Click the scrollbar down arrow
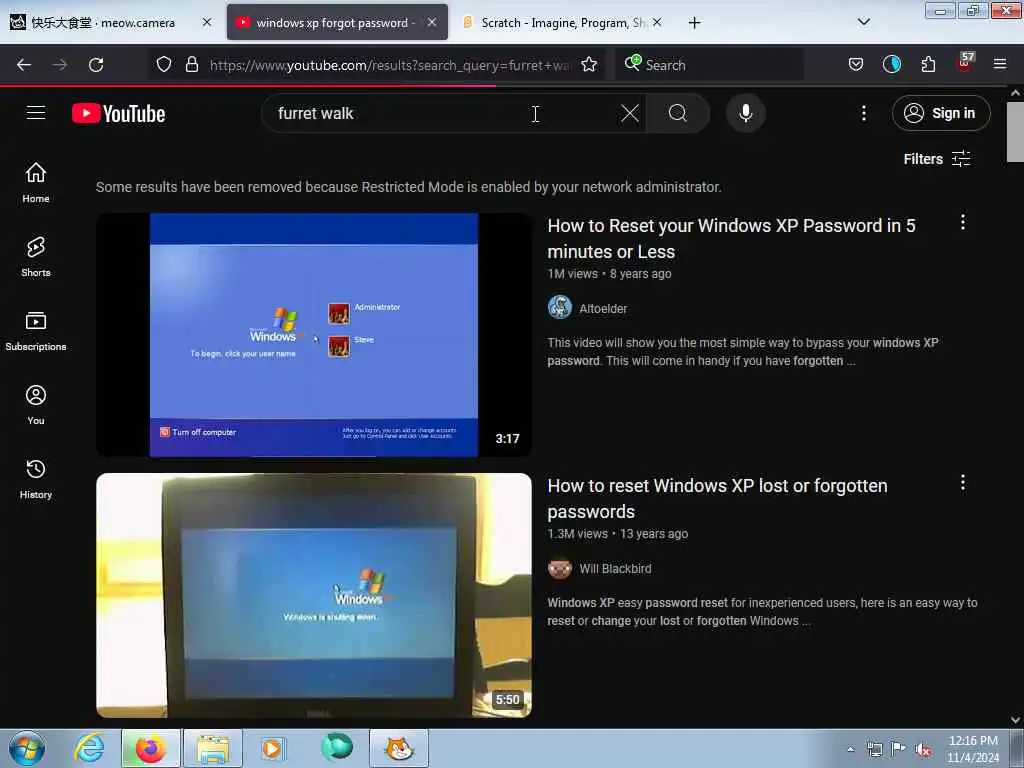 pos(1015,720)
